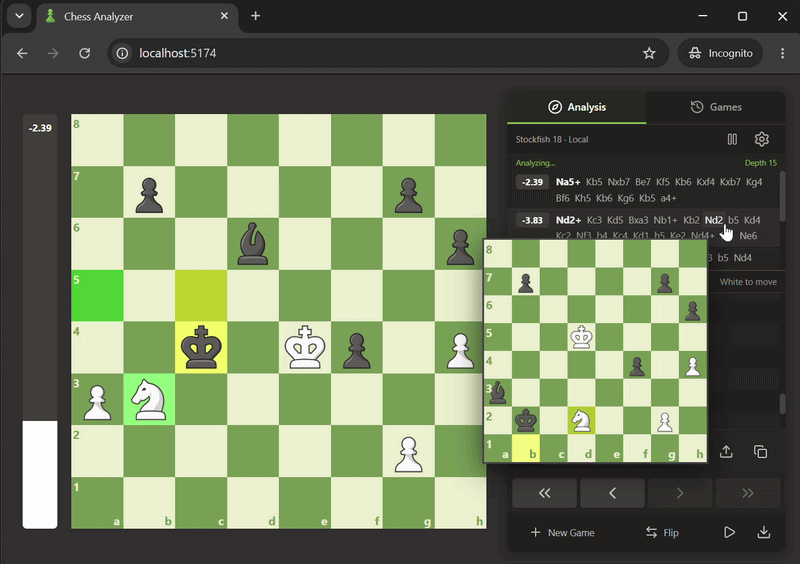This screenshot has width=800, height=564.
Task: Select the white pawn on a3
Action: point(97,399)
